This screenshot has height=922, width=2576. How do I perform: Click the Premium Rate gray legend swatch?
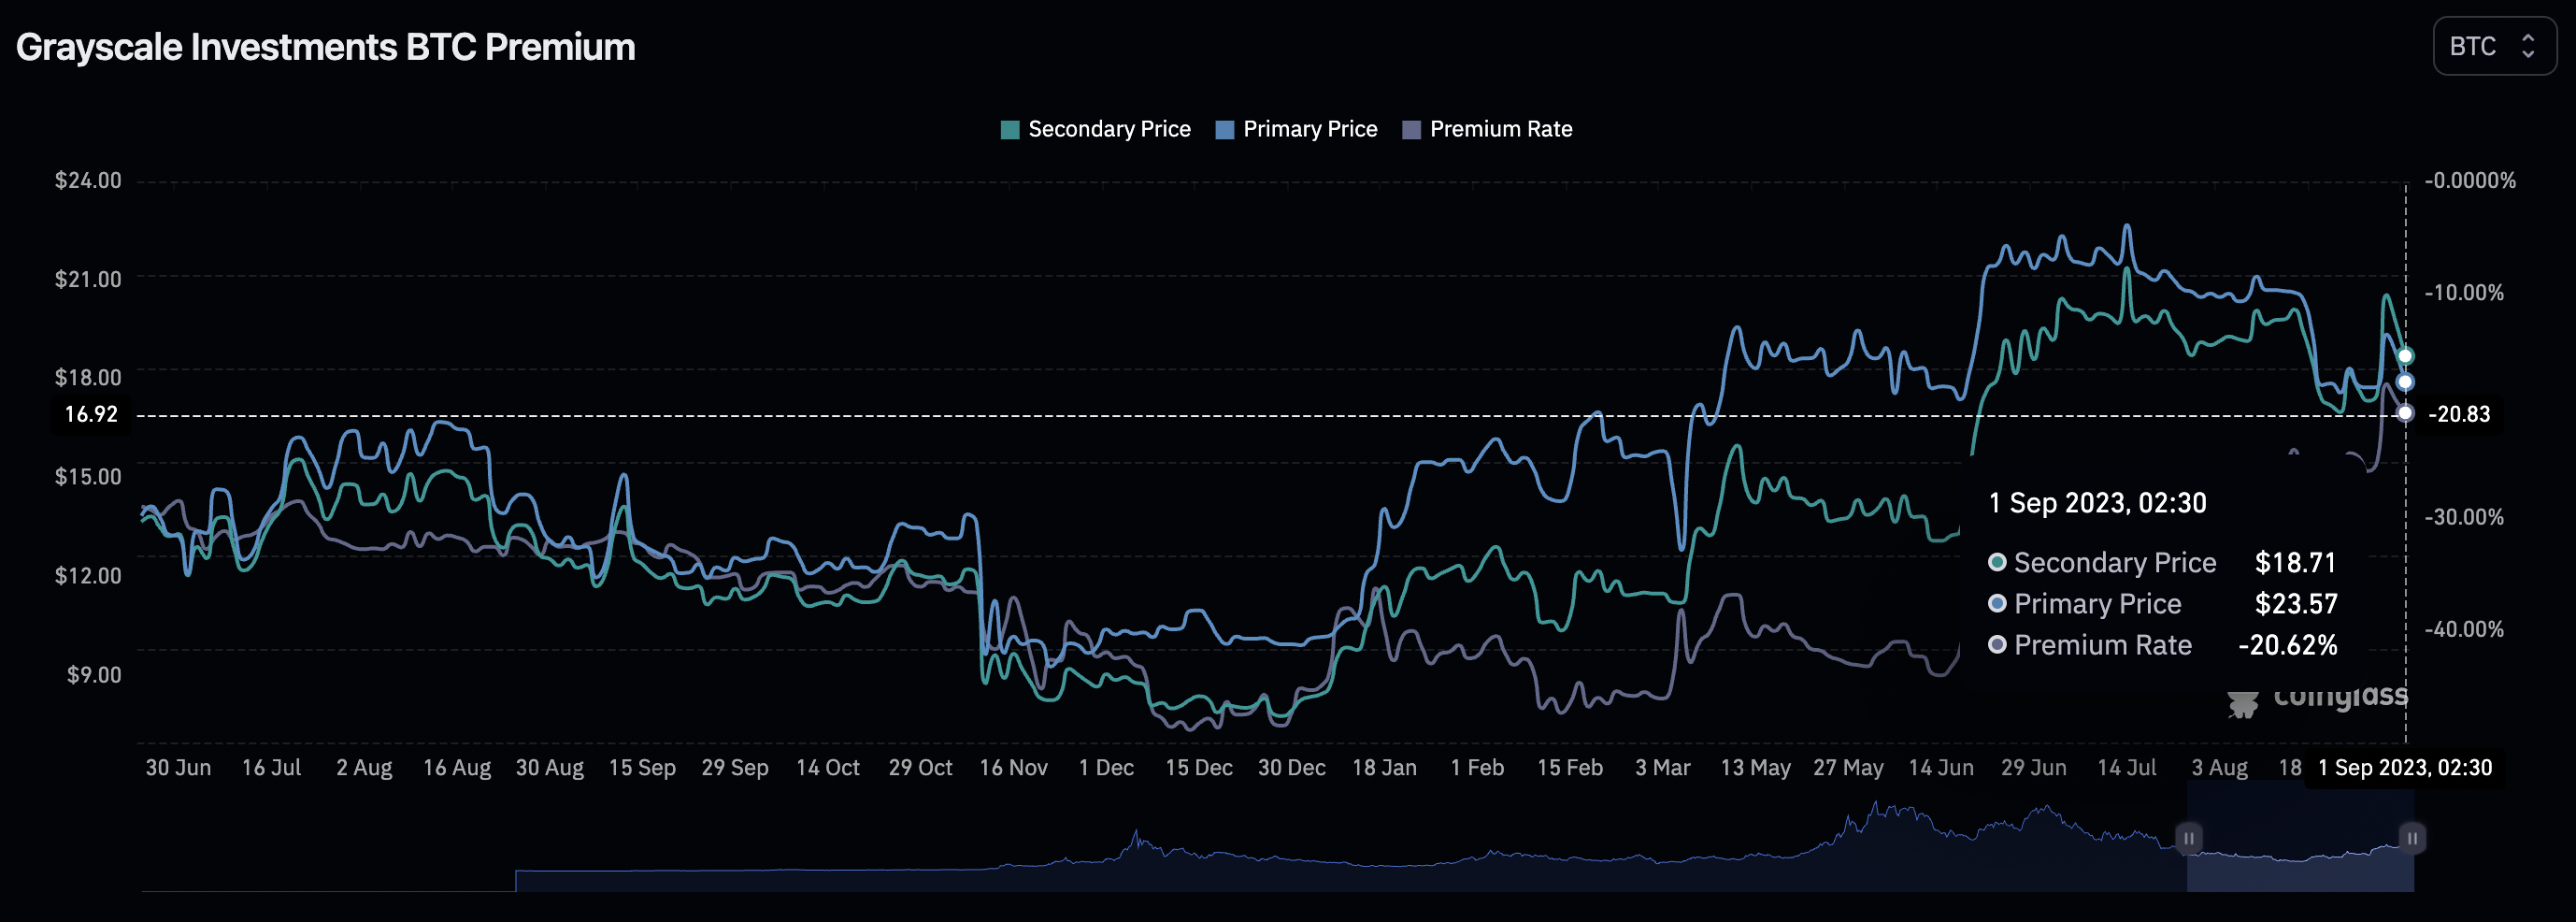pyautogui.click(x=1412, y=130)
